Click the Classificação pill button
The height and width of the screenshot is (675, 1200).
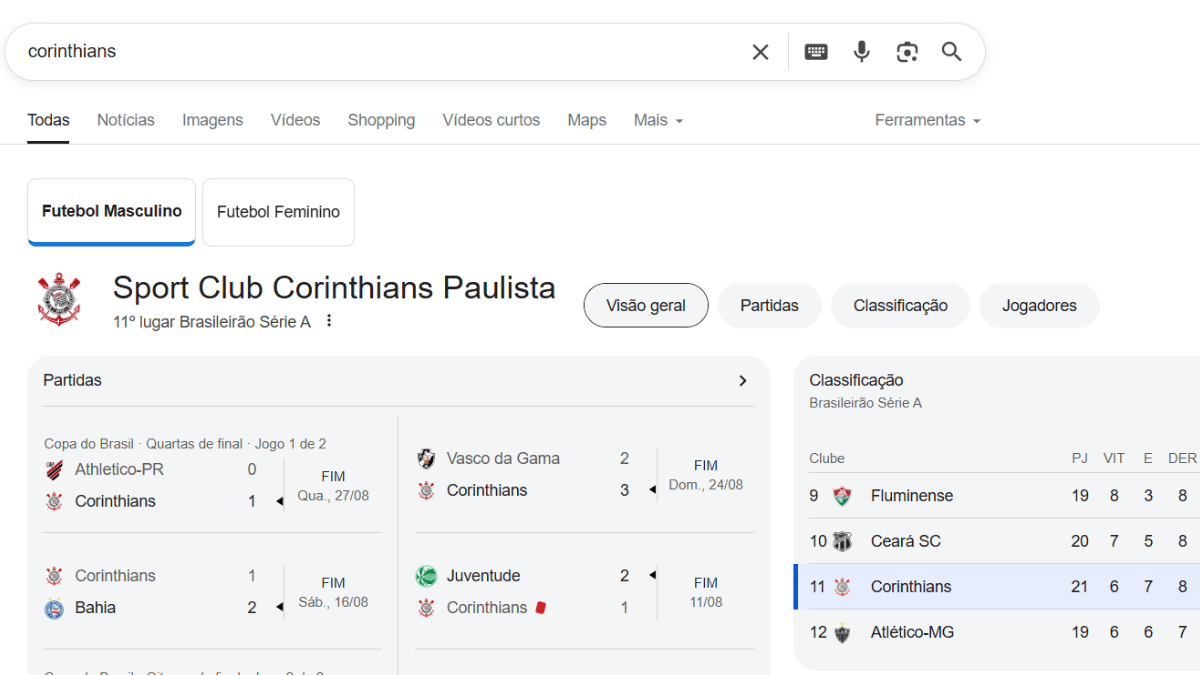[900, 306]
